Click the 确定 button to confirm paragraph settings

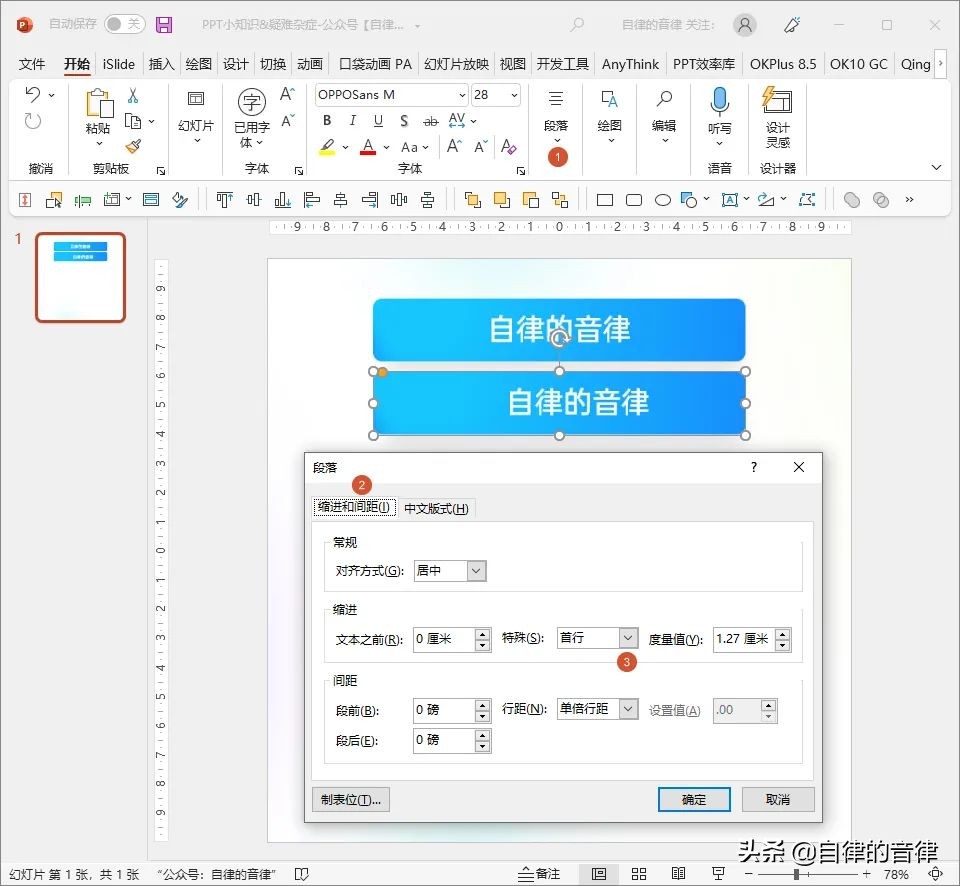(x=693, y=799)
